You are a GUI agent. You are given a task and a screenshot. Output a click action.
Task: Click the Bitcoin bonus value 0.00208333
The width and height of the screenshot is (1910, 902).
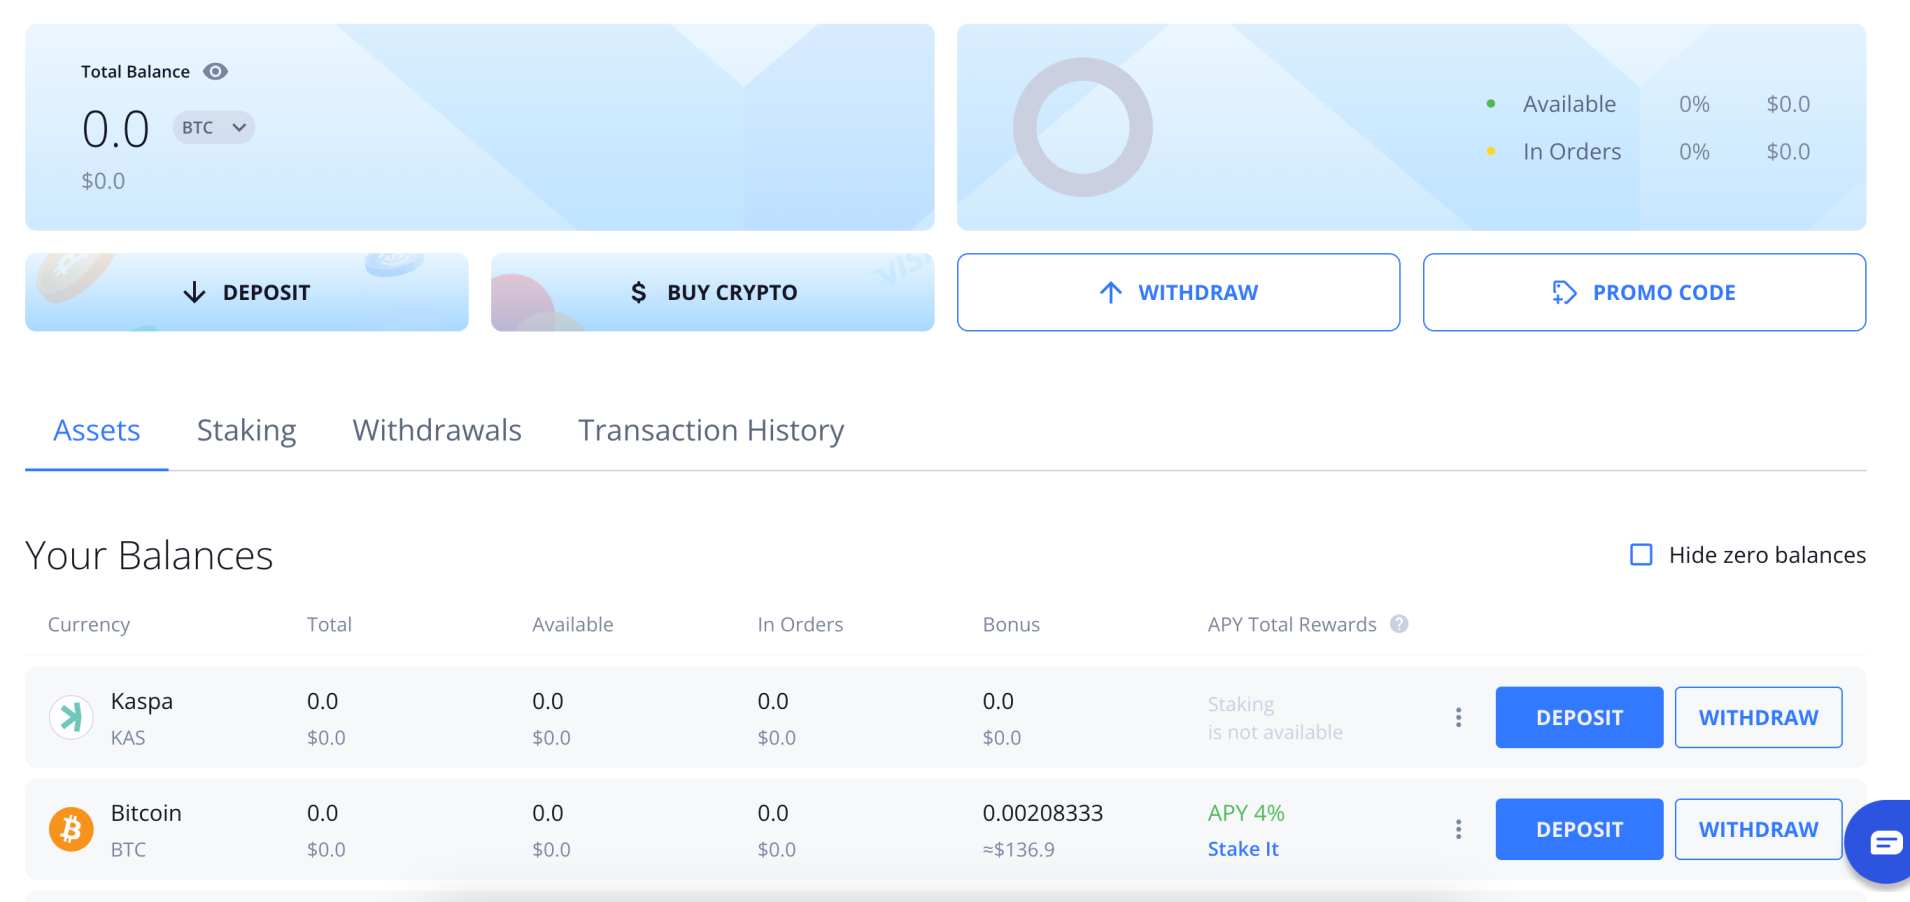click(x=1043, y=813)
